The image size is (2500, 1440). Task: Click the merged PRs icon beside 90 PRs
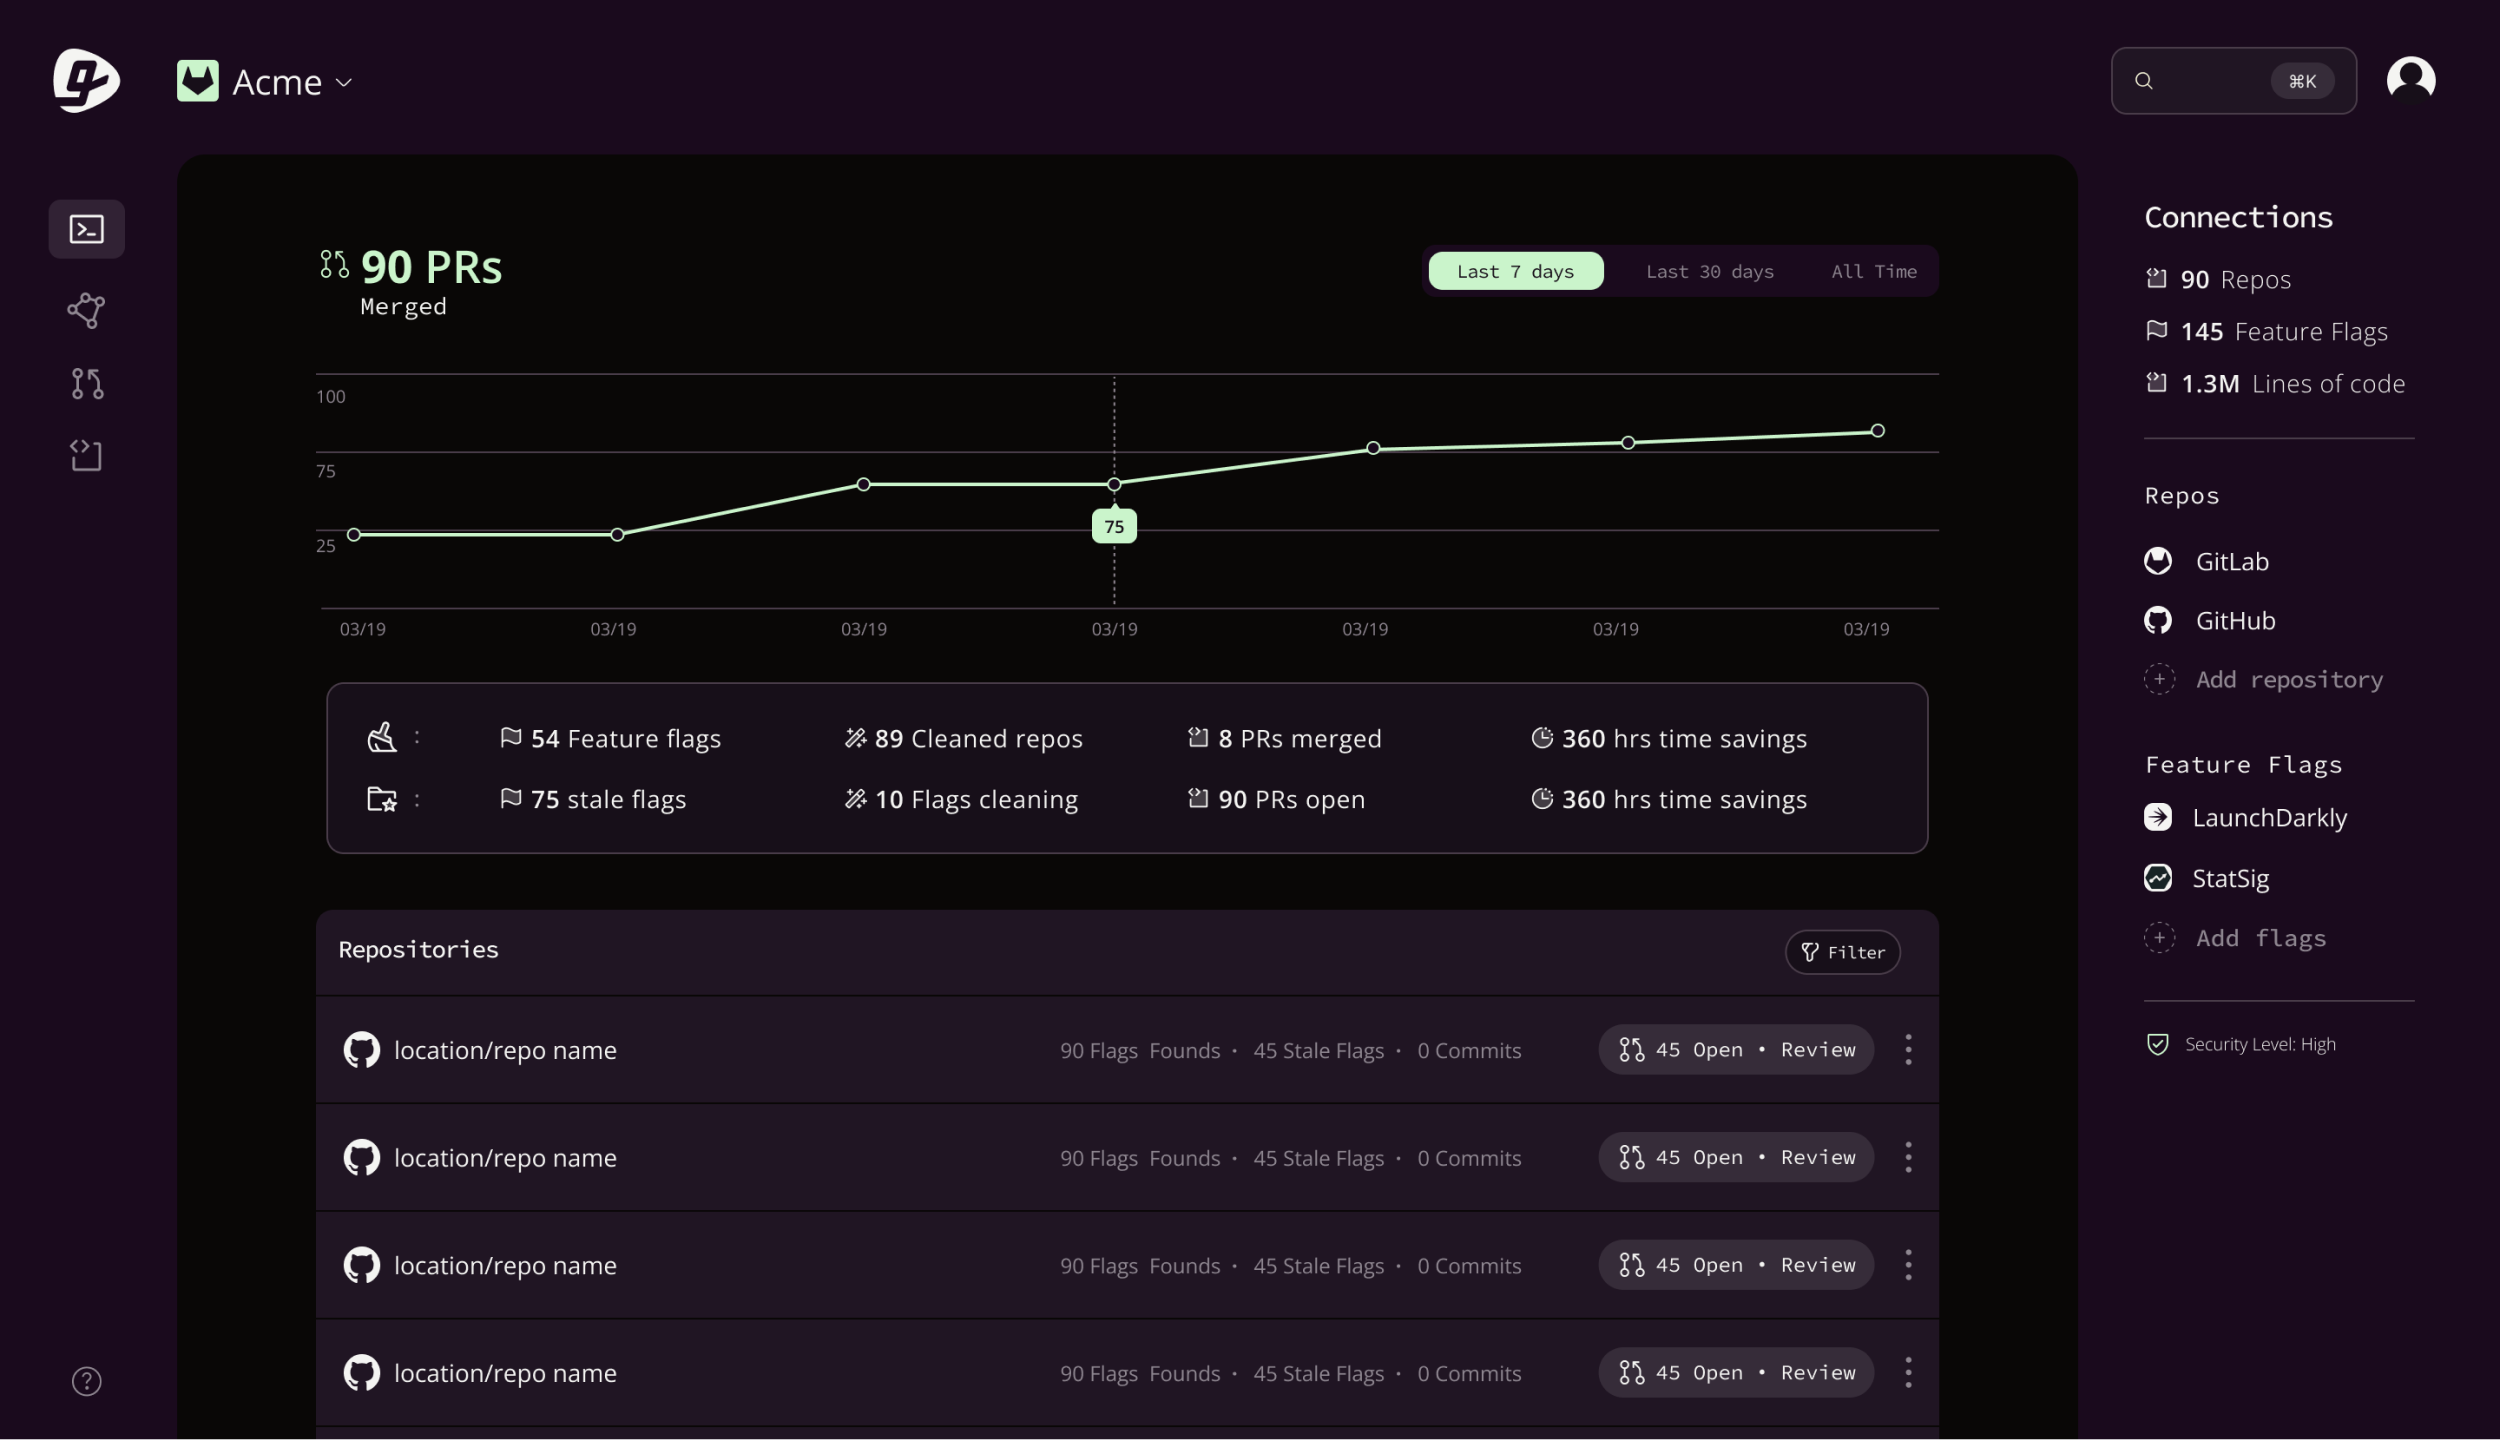[x=334, y=264]
